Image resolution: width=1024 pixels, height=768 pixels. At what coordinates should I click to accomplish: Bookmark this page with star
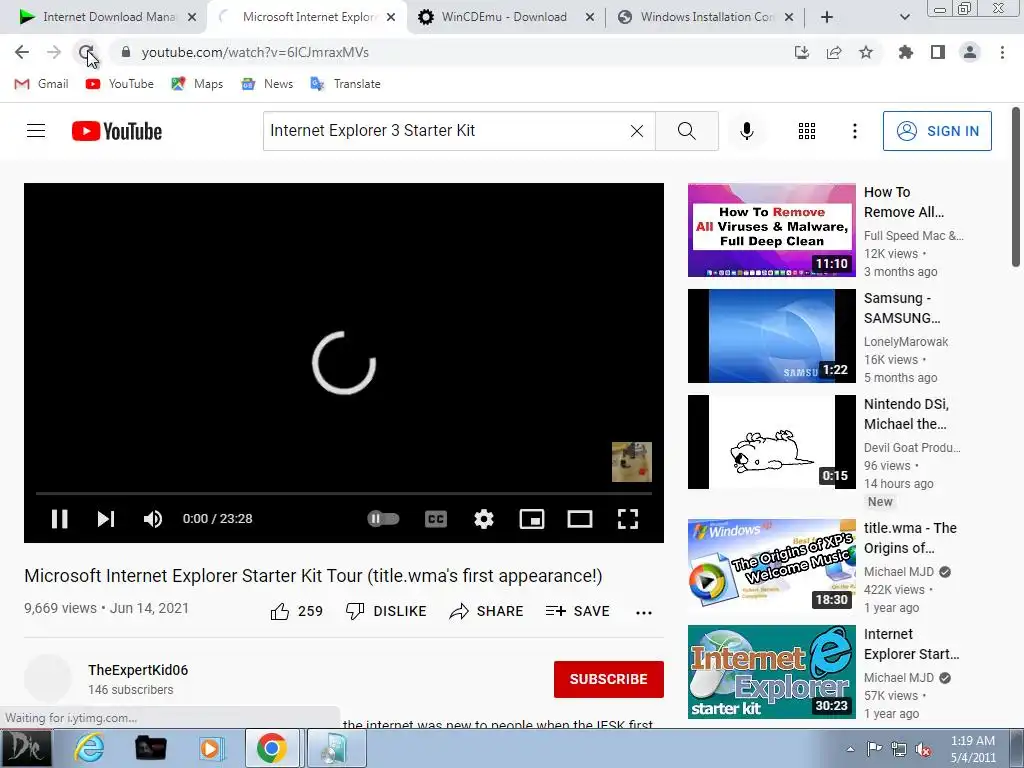[x=866, y=52]
